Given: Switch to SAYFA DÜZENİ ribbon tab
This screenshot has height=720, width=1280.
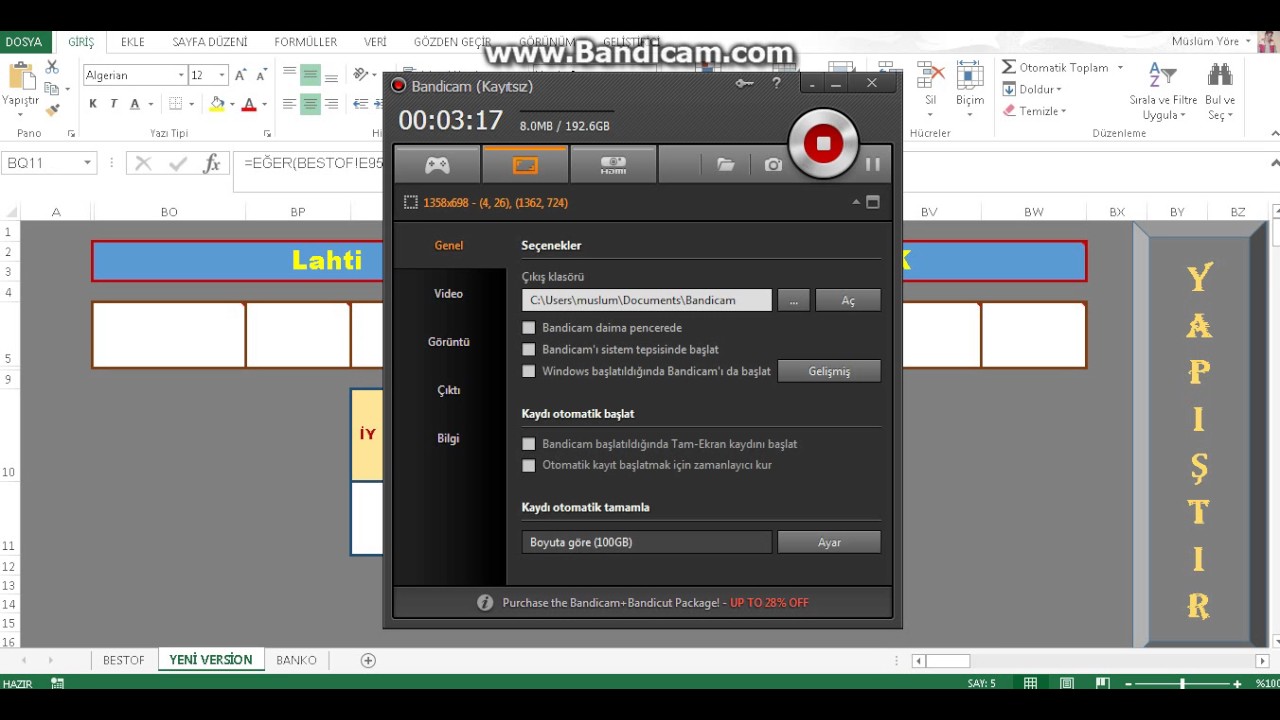Looking at the screenshot, I should (x=210, y=42).
